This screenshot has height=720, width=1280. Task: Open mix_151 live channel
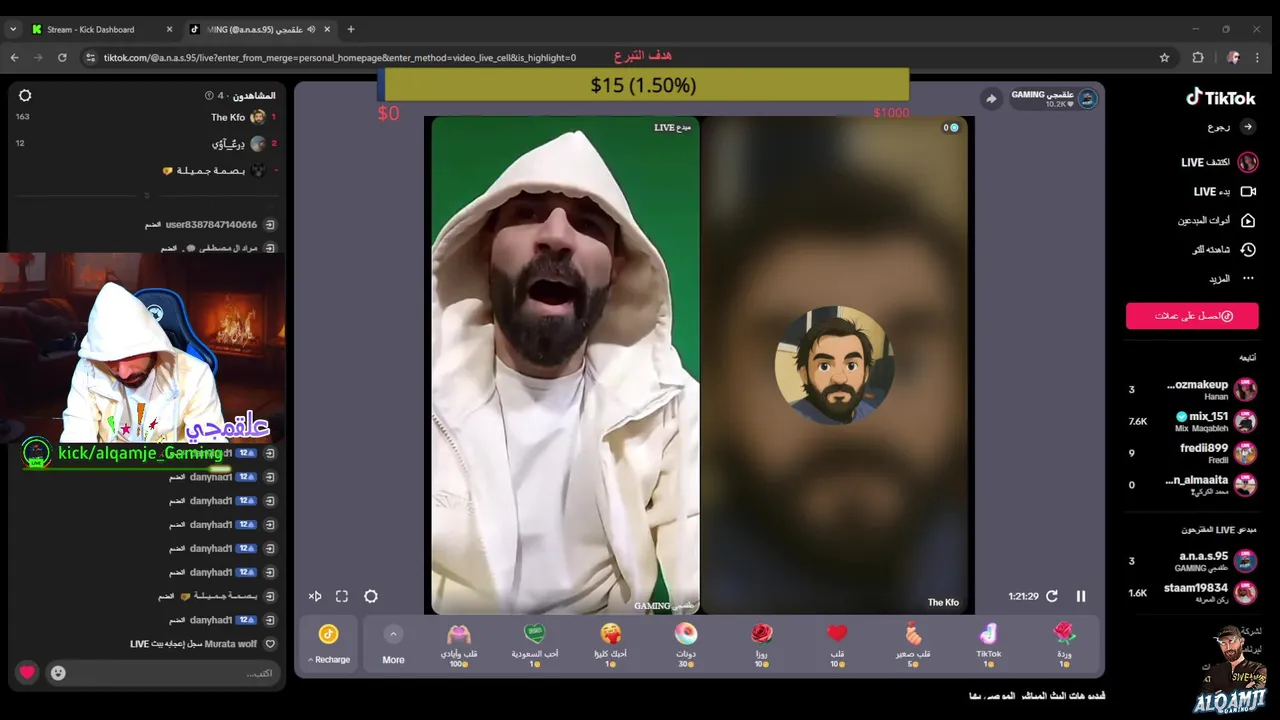[x=1192, y=421]
